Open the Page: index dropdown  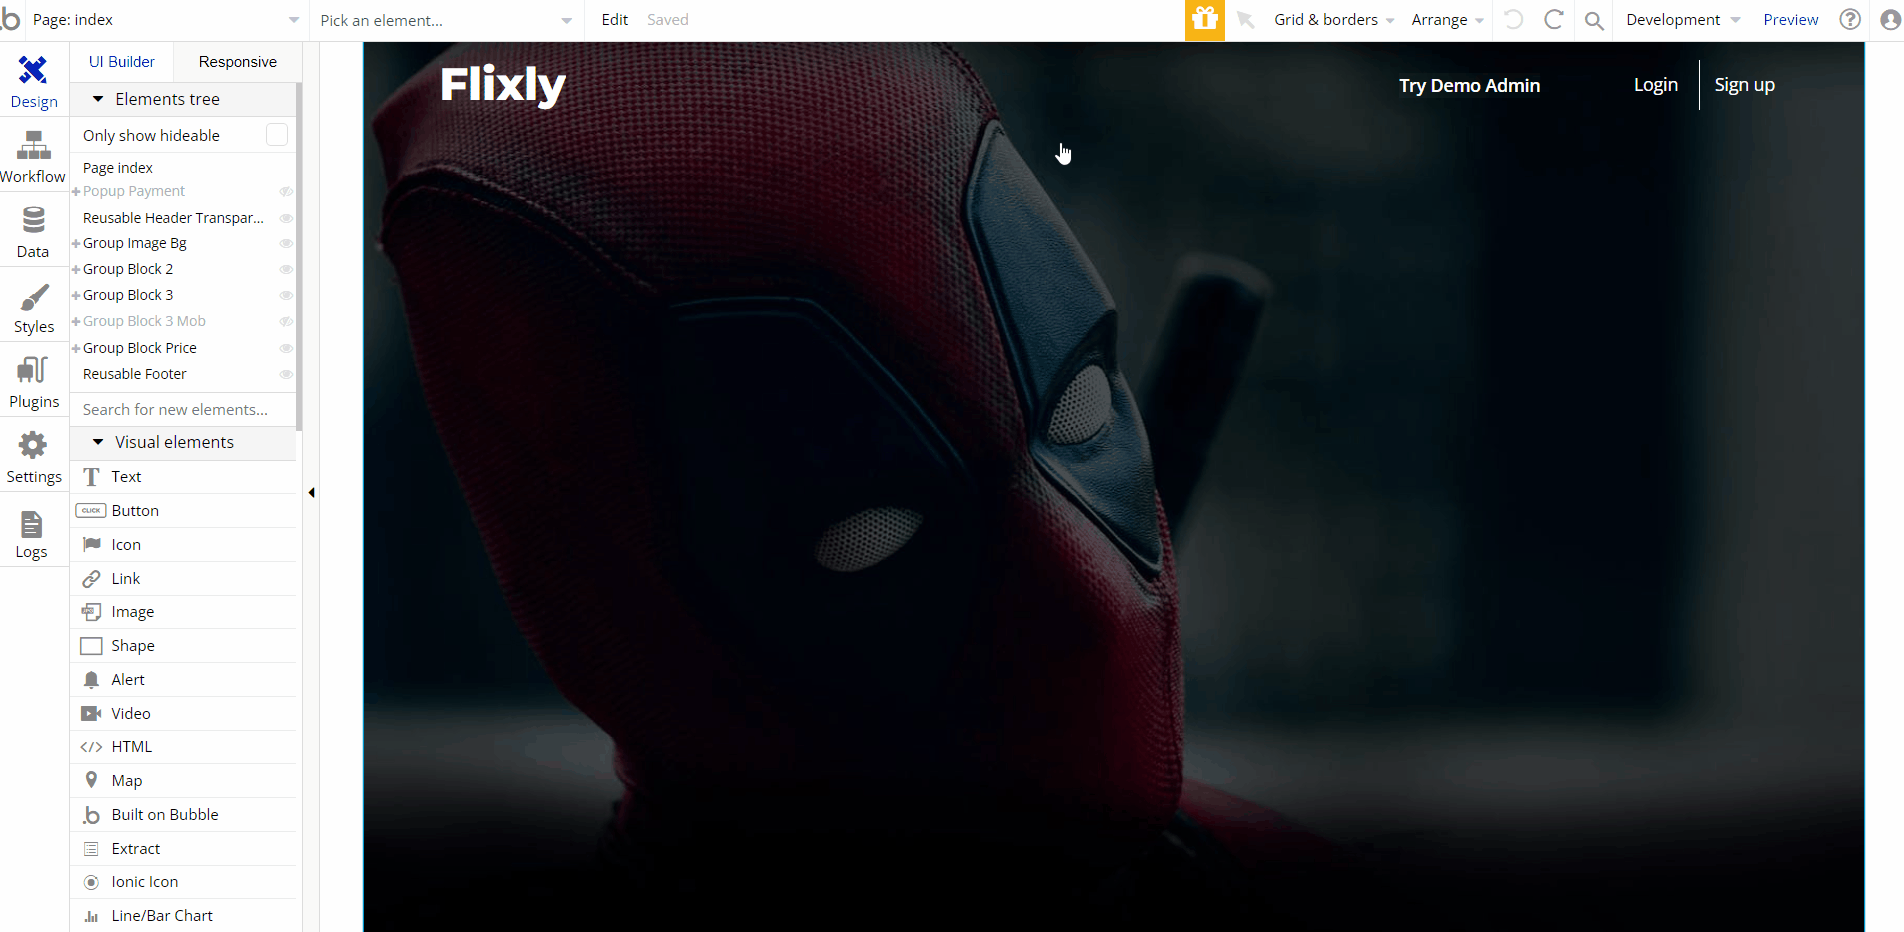click(166, 20)
